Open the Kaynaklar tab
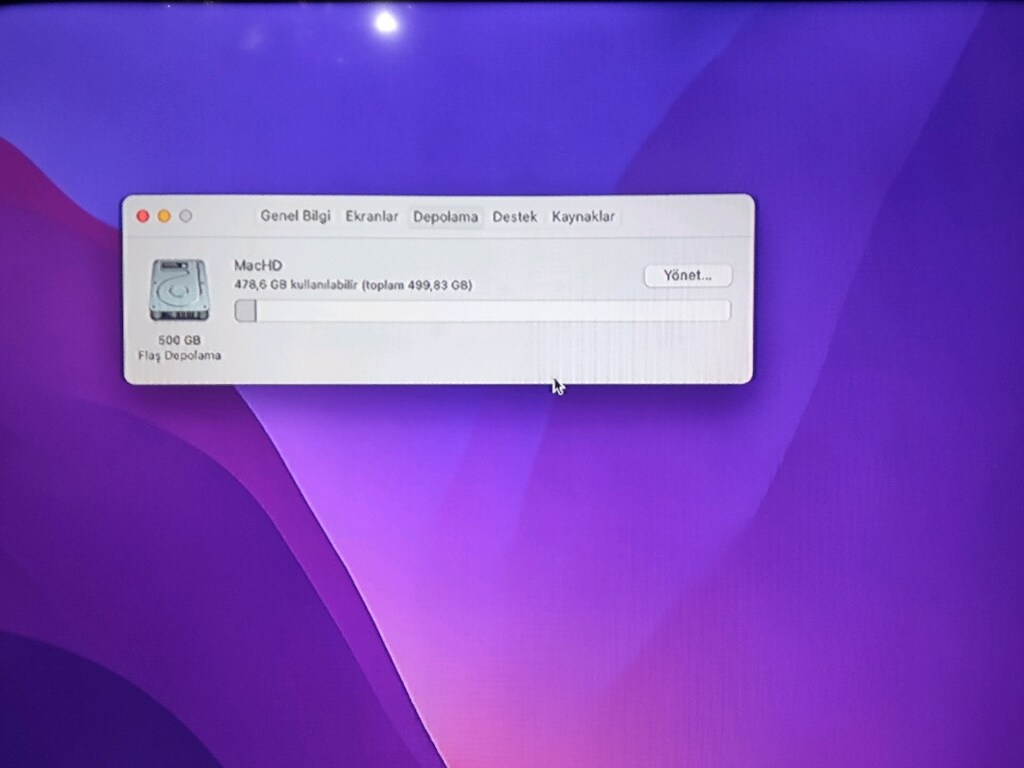The height and width of the screenshot is (768, 1024). point(583,217)
